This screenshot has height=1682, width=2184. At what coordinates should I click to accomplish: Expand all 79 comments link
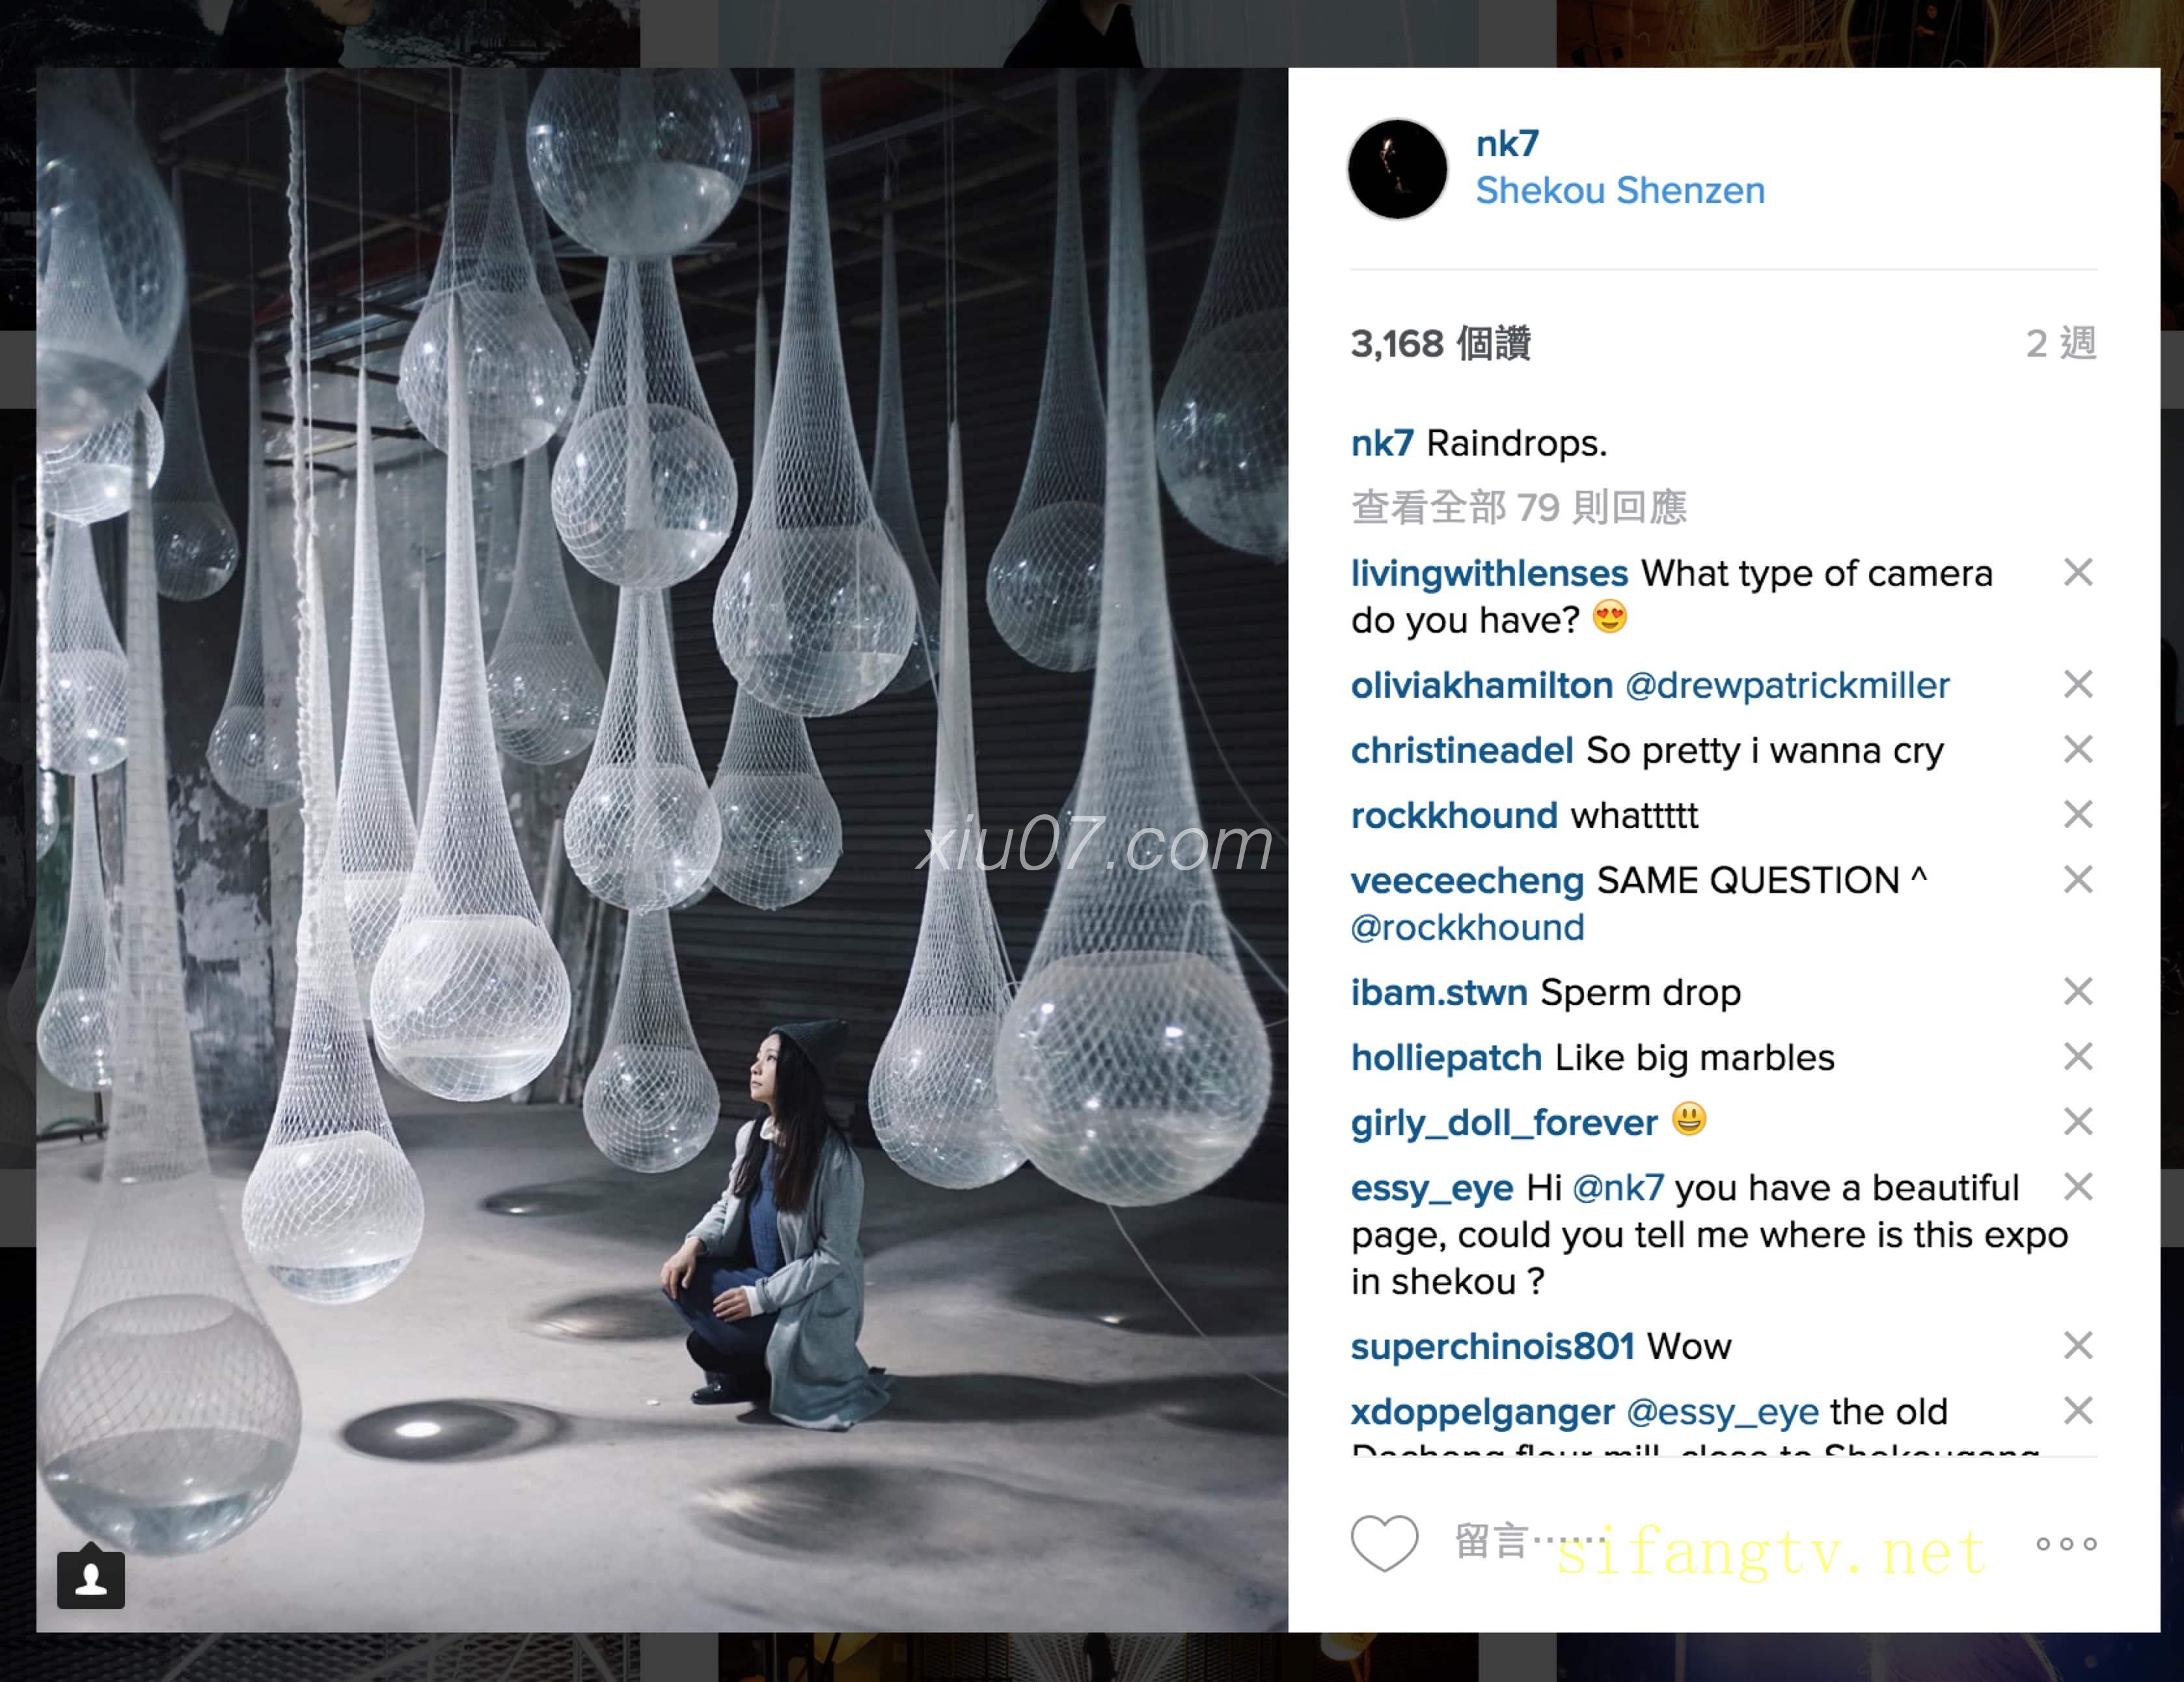pyautogui.click(x=1518, y=507)
